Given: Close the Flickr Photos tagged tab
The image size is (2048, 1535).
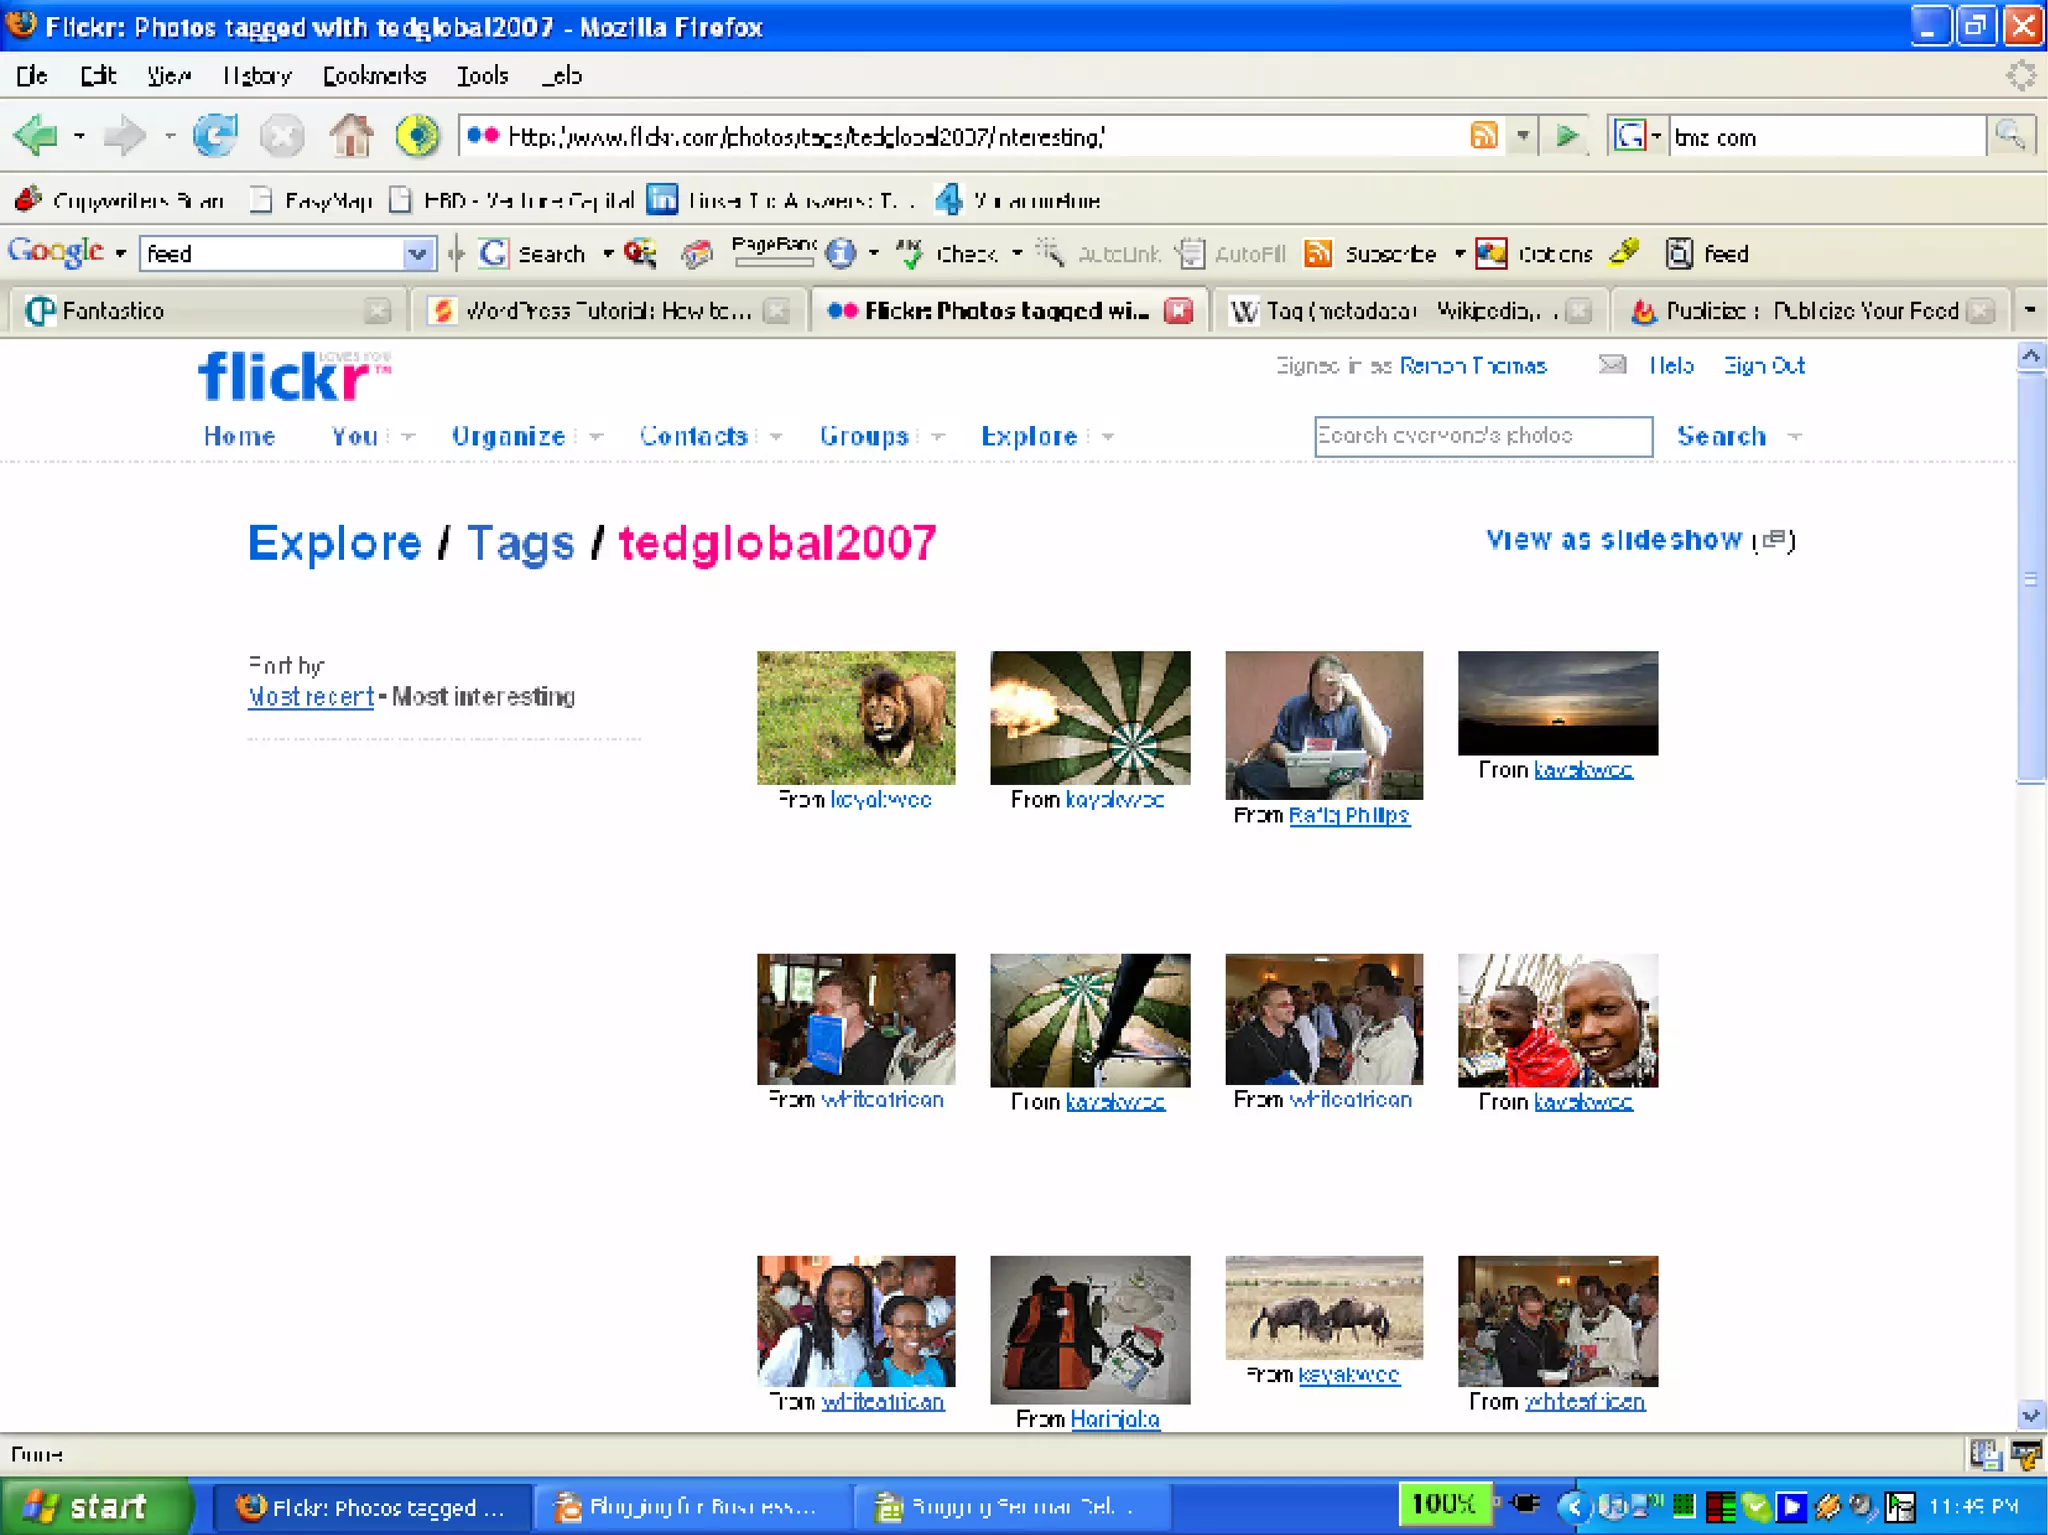Looking at the screenshot, I should click(x=1179, y=311).
